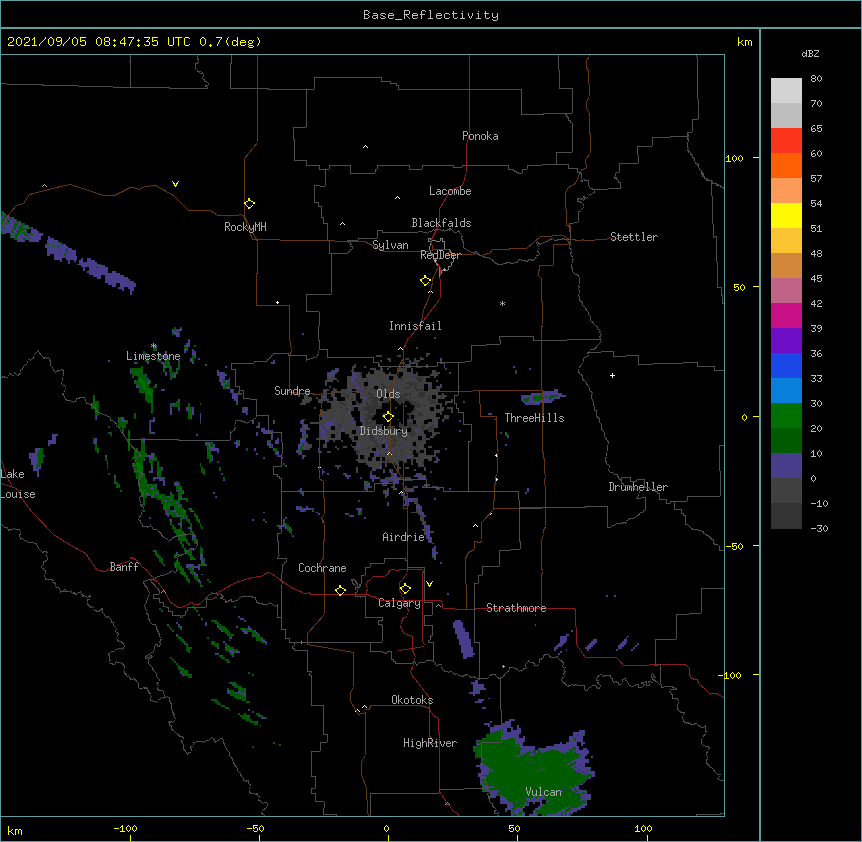
Task: Click the HighRiver label
Action: tap(430, 743)
